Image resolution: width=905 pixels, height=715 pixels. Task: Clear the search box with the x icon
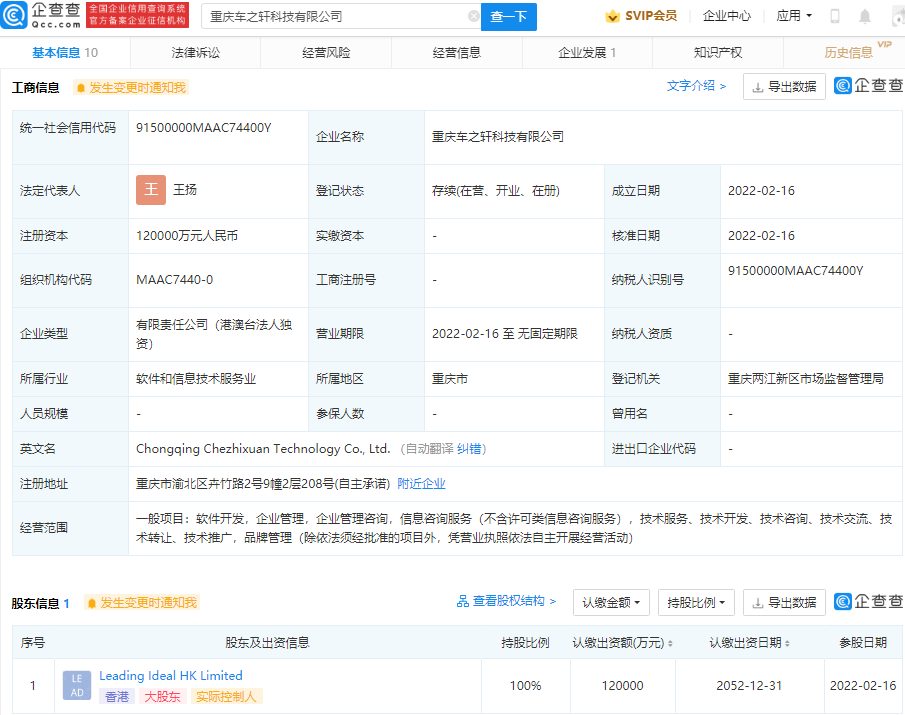click(x=473, y=16)
